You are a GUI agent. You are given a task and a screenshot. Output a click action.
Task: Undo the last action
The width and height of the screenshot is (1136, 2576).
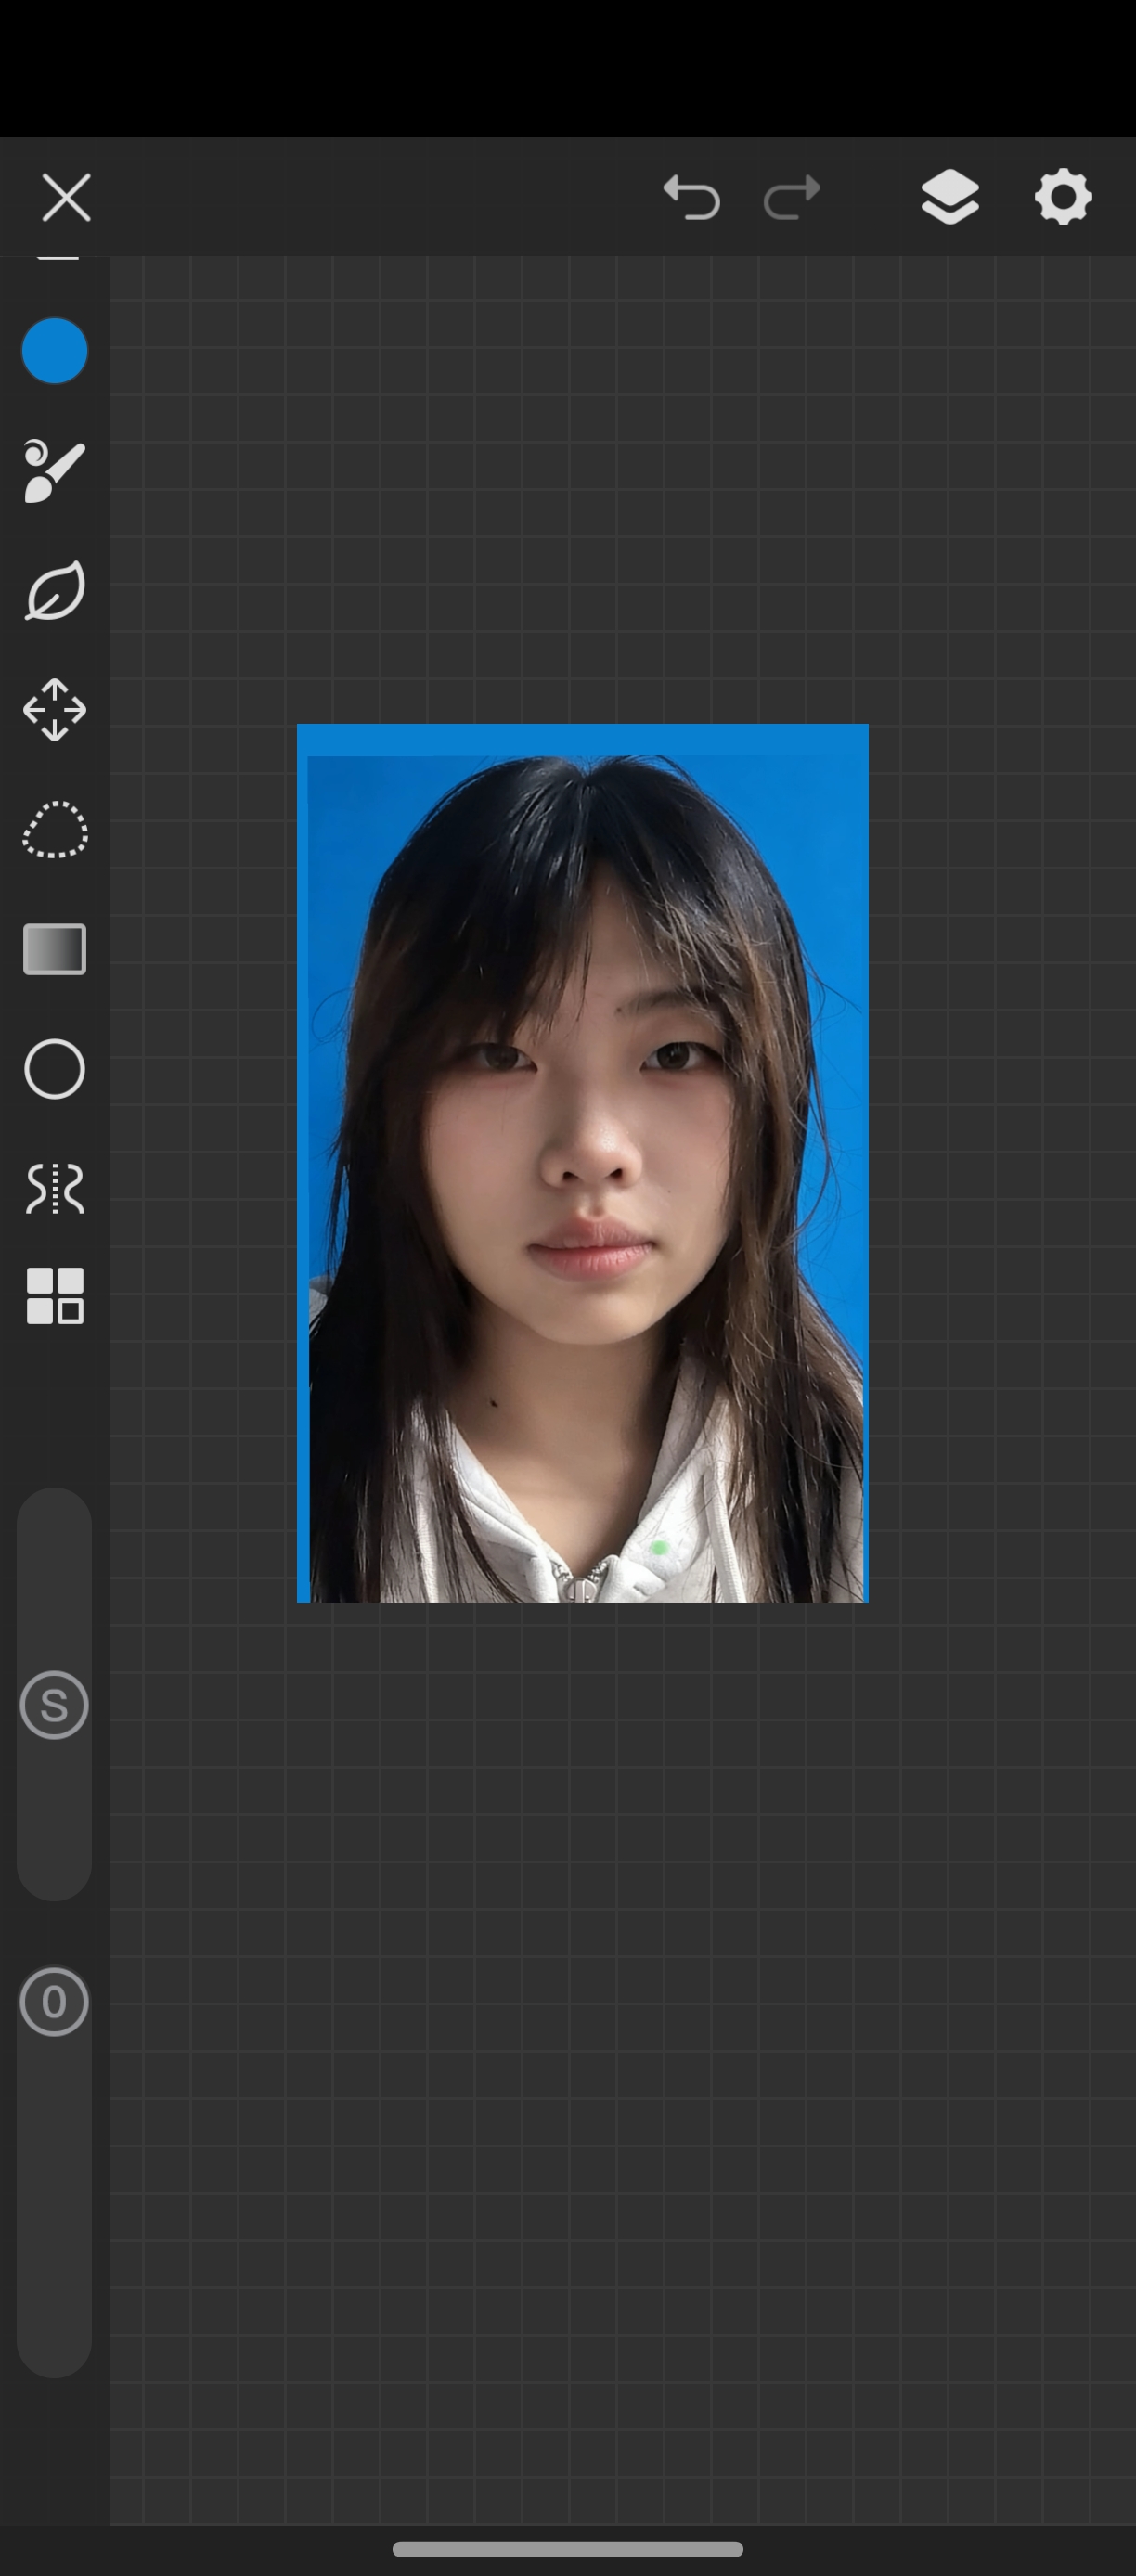click(x=691, y=197)
